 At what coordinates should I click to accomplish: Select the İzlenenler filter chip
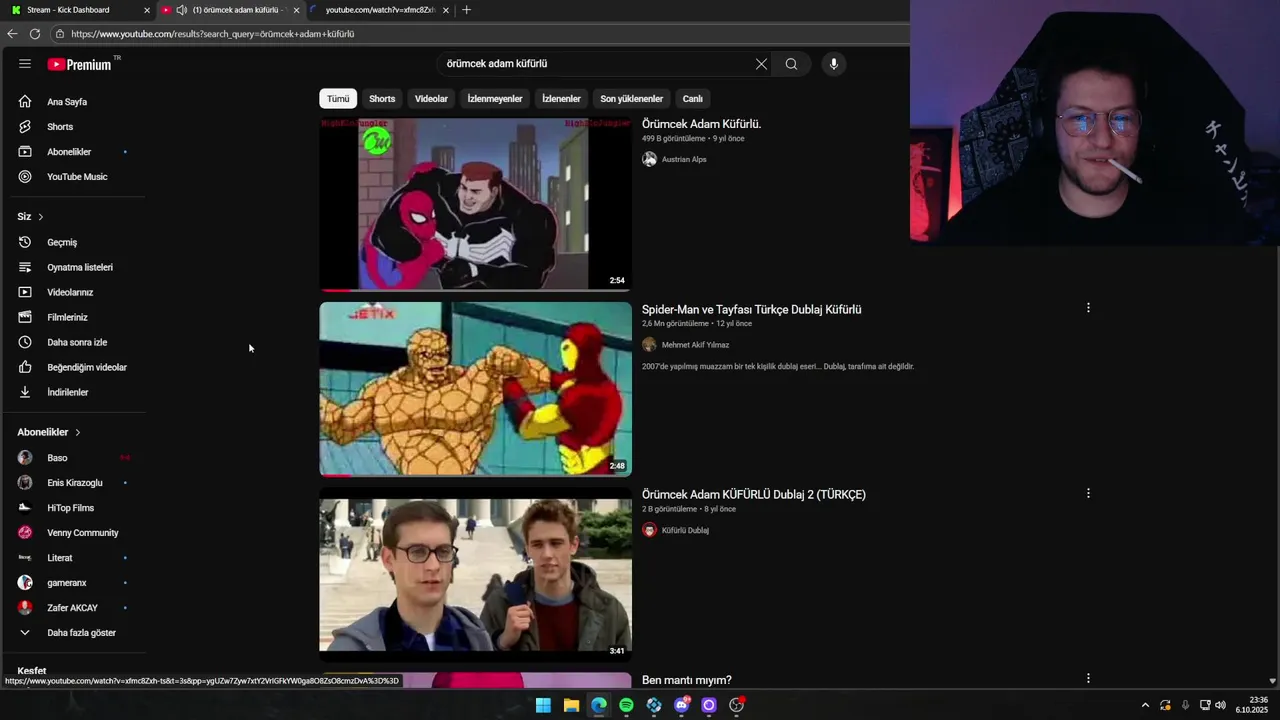(x=561, y=99)
